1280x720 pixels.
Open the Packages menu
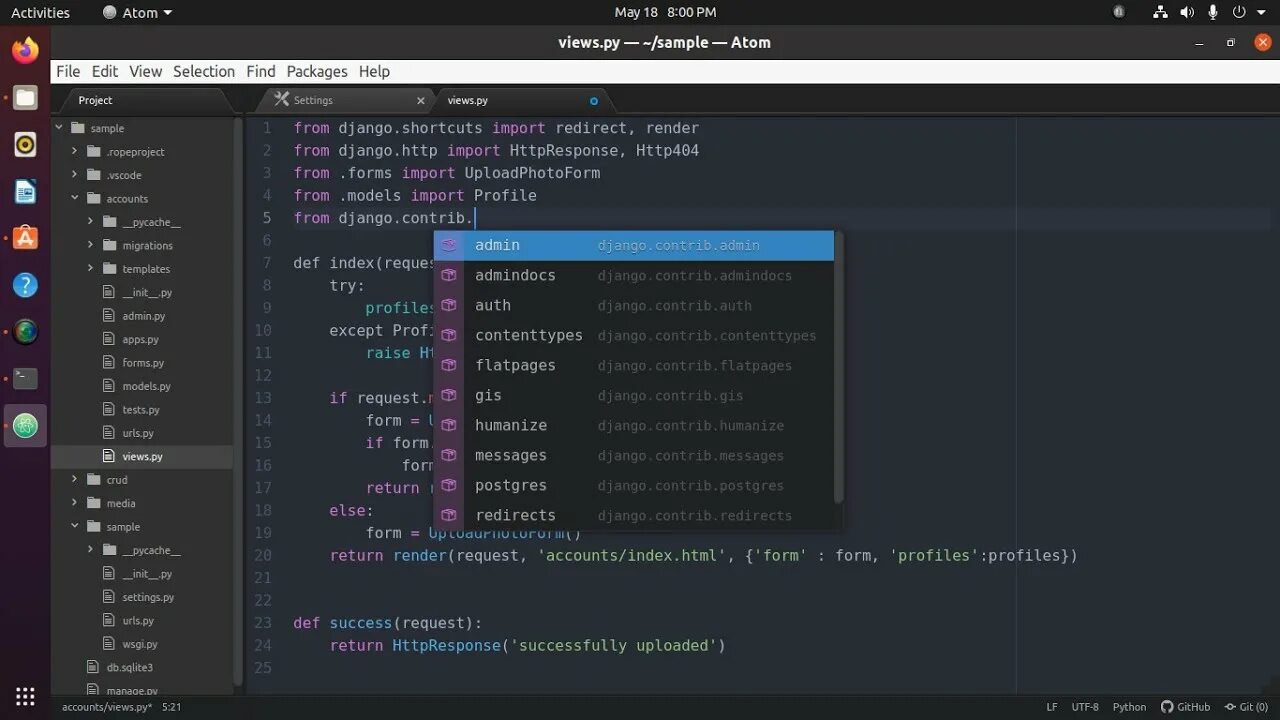(316, 71)
